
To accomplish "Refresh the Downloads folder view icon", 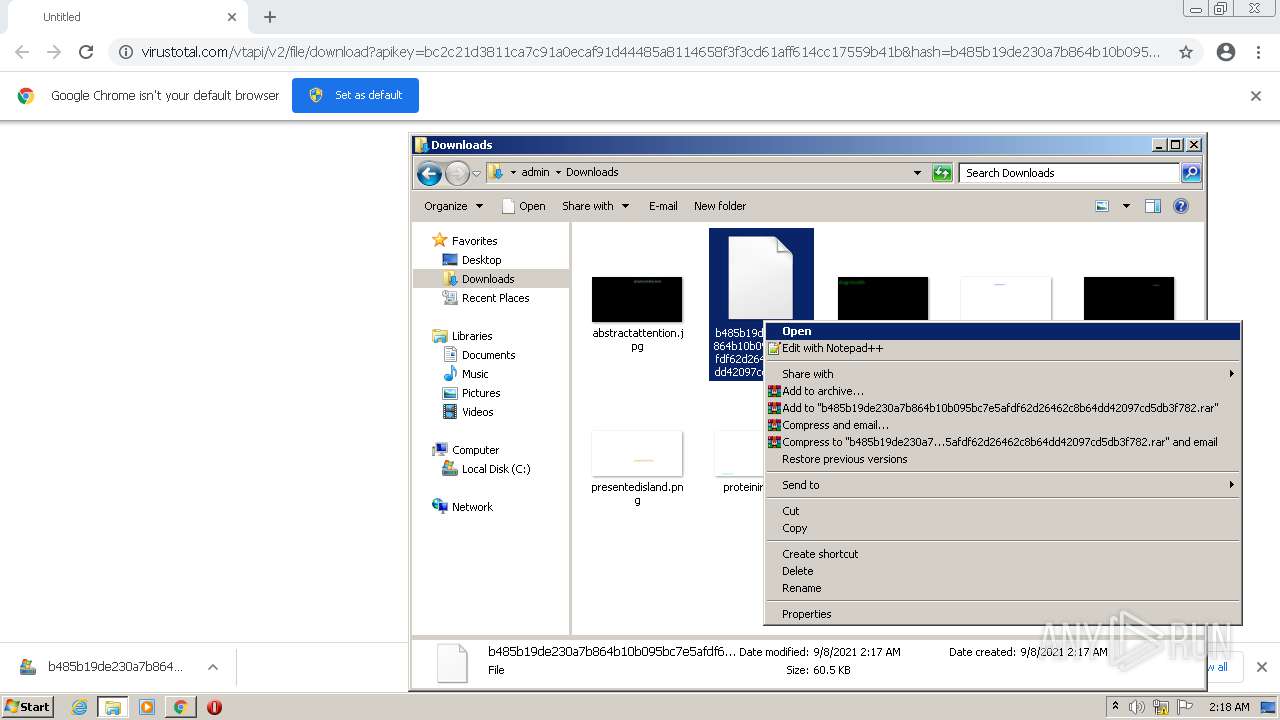I will [942, 173].
